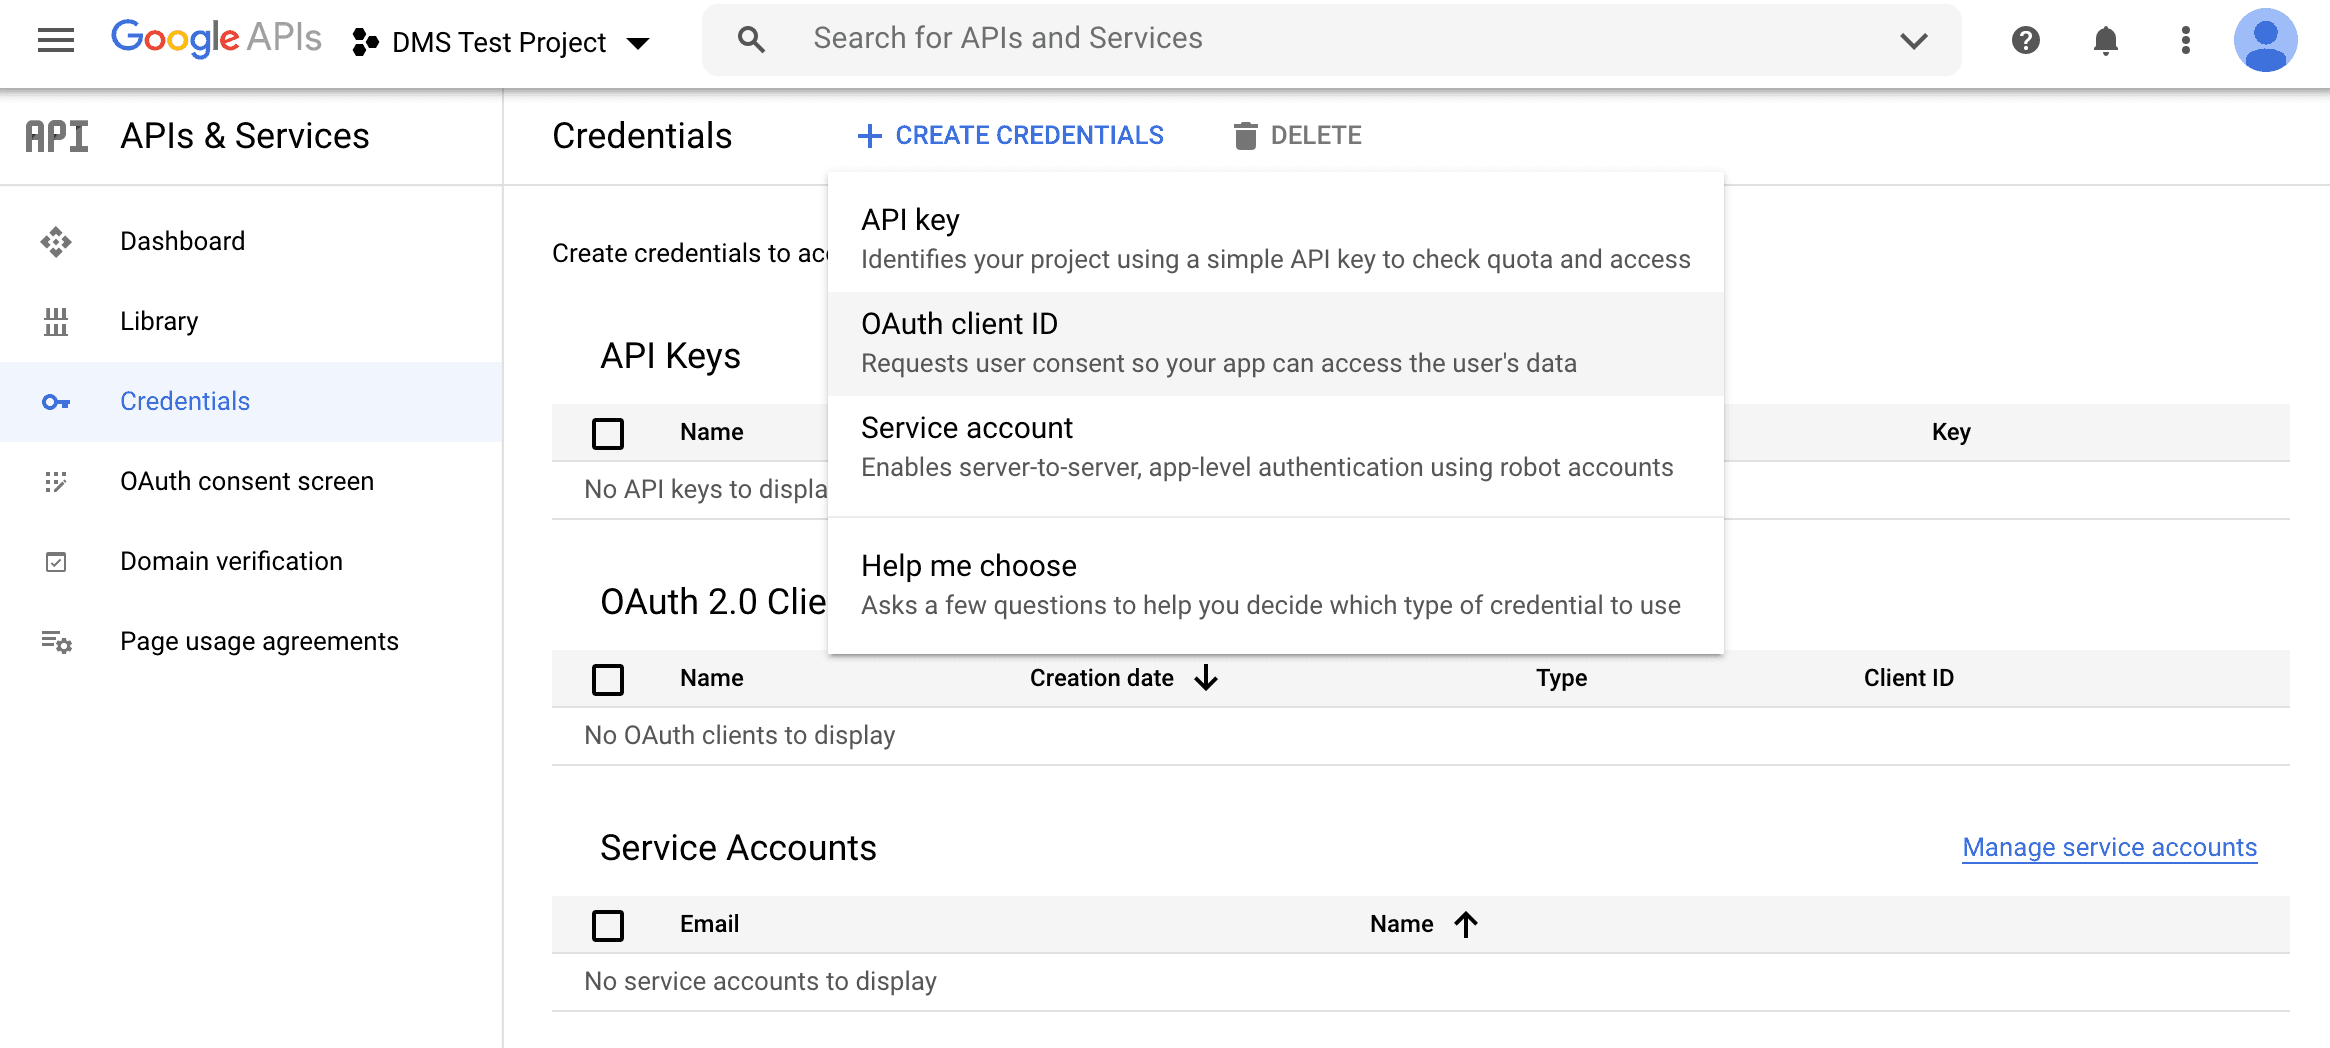Focus the Search for APIs and Services field

pos(1330,39)
